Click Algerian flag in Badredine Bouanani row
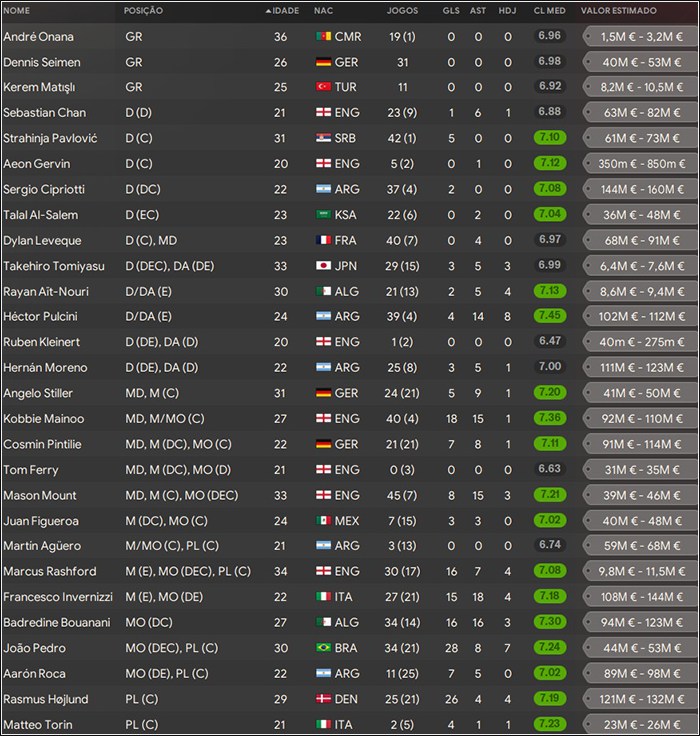 [x=323, y=622]
